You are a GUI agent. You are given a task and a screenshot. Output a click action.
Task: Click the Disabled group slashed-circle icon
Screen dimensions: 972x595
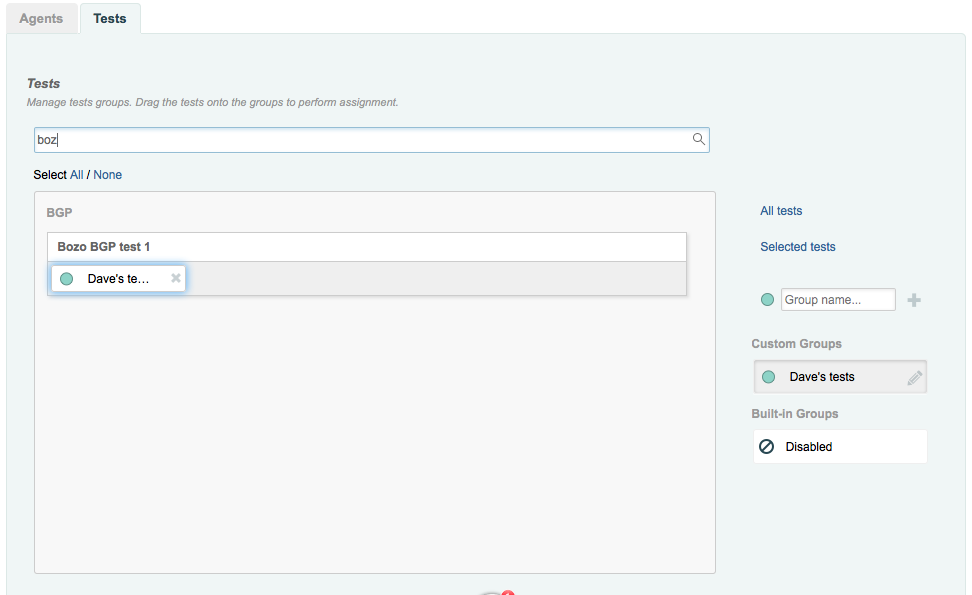(x=767, y=446)
